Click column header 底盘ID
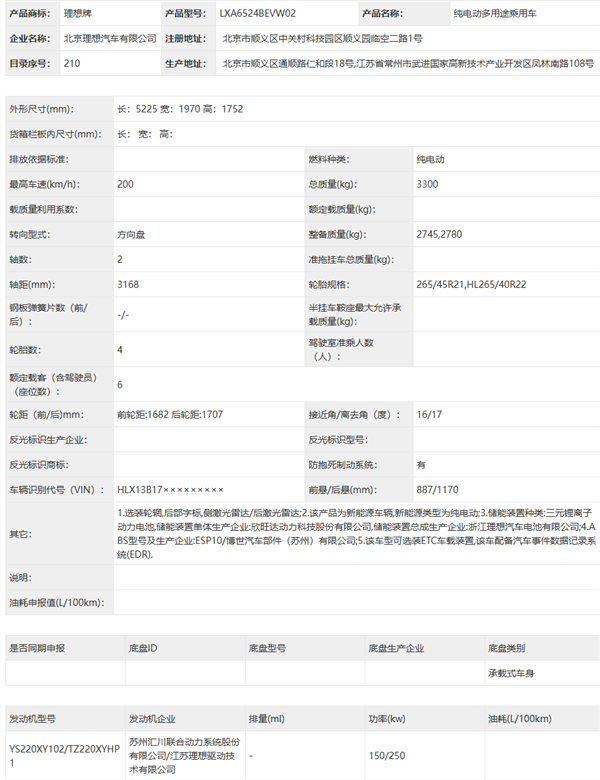600x780 pixels. tap(143, 648)
